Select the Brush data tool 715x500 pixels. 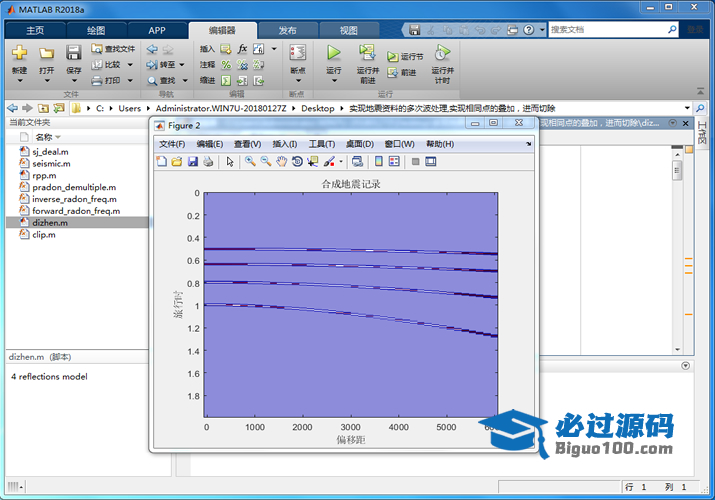[x=329, y=161]
